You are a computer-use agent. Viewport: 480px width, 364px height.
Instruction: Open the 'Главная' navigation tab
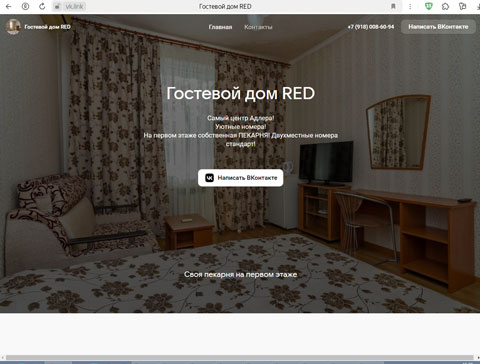coord(220,27)
